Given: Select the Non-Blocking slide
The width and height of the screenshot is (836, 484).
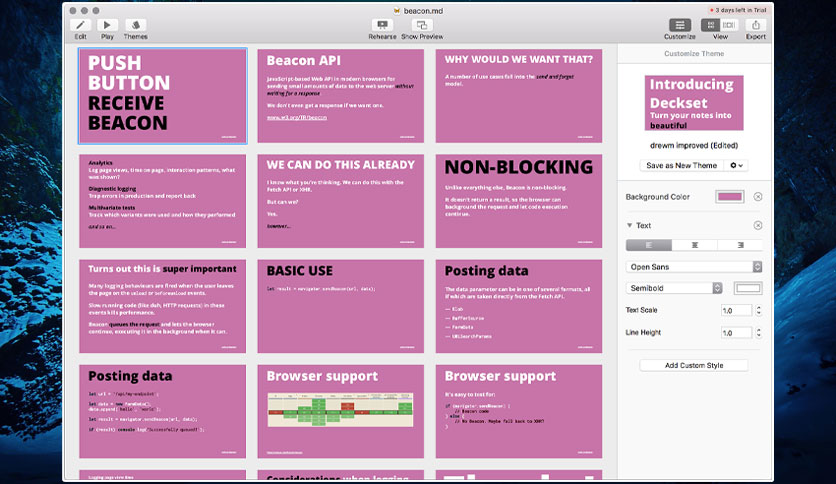Looking at the screenshot, I should click(519, 201).
